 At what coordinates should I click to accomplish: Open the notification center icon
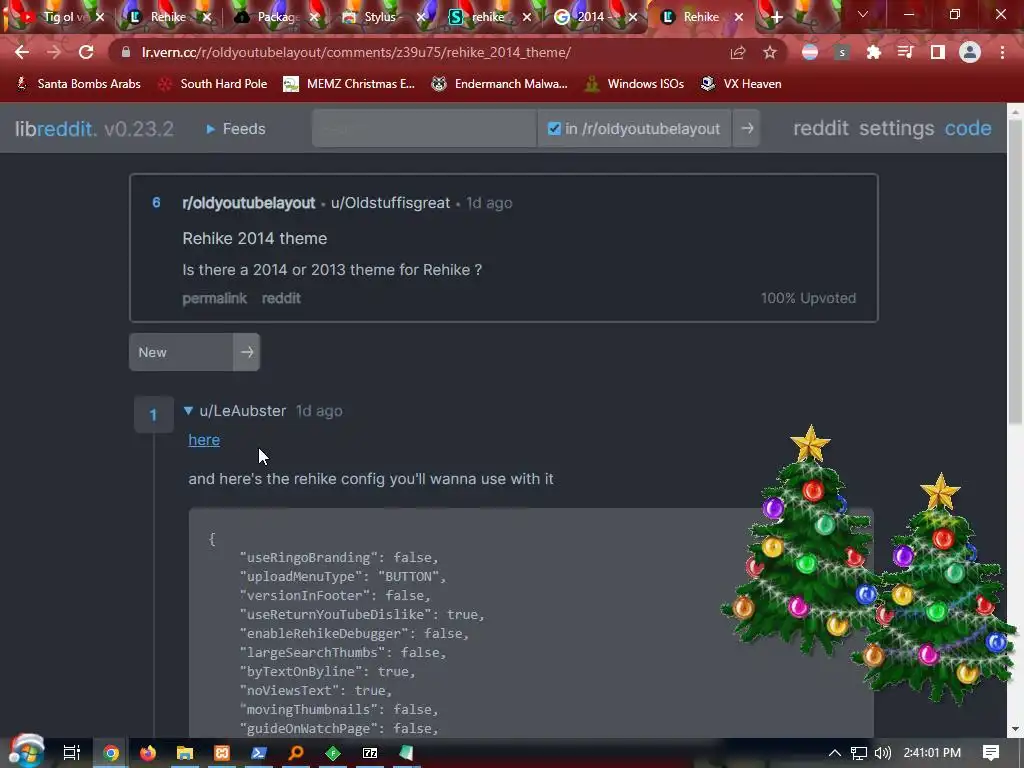click(x=991, y=753)
